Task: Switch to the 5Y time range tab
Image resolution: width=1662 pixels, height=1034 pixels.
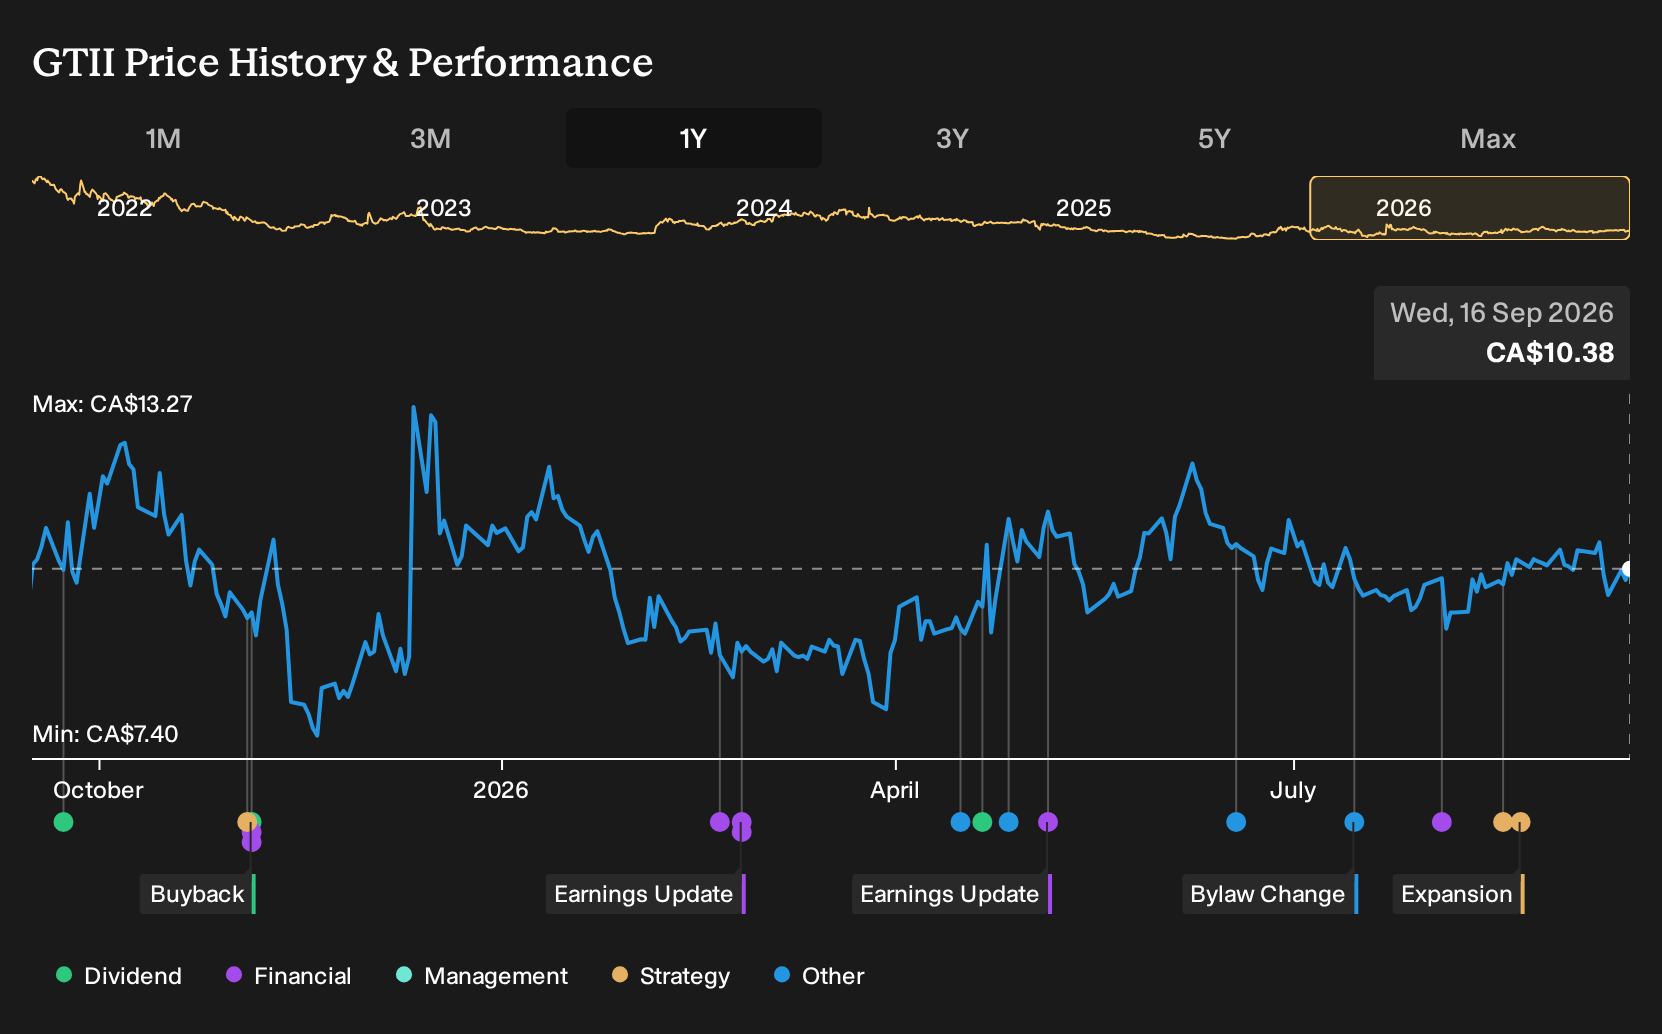Action: tap(1214, 138)
